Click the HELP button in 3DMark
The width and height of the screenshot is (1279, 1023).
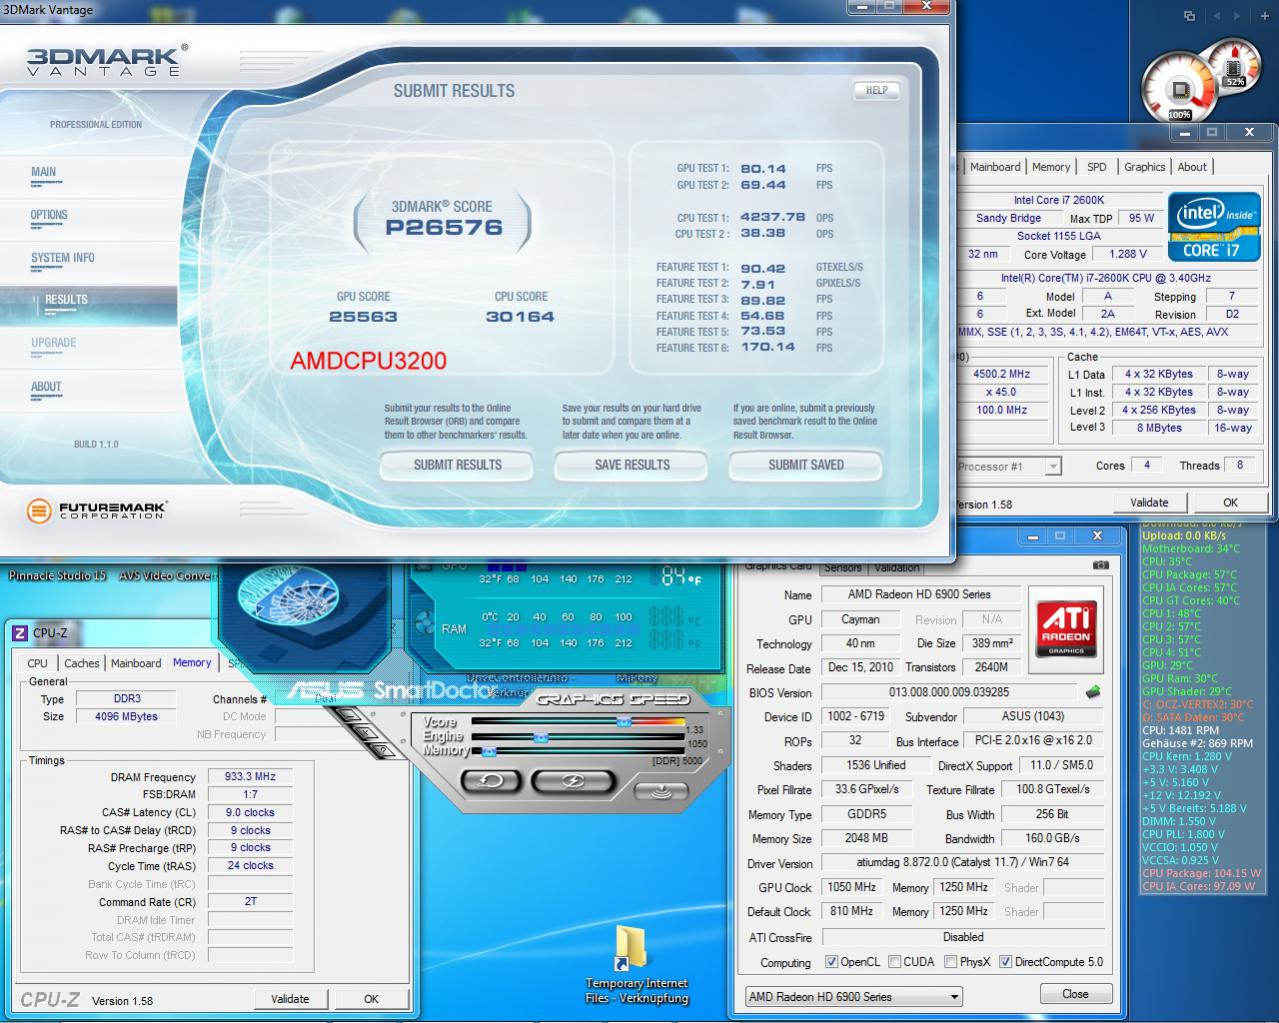(877, 91)
